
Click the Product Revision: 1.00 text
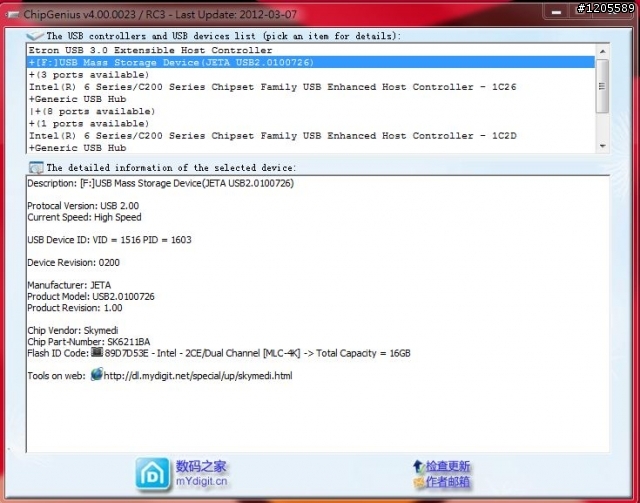click(x=75, y=308)
